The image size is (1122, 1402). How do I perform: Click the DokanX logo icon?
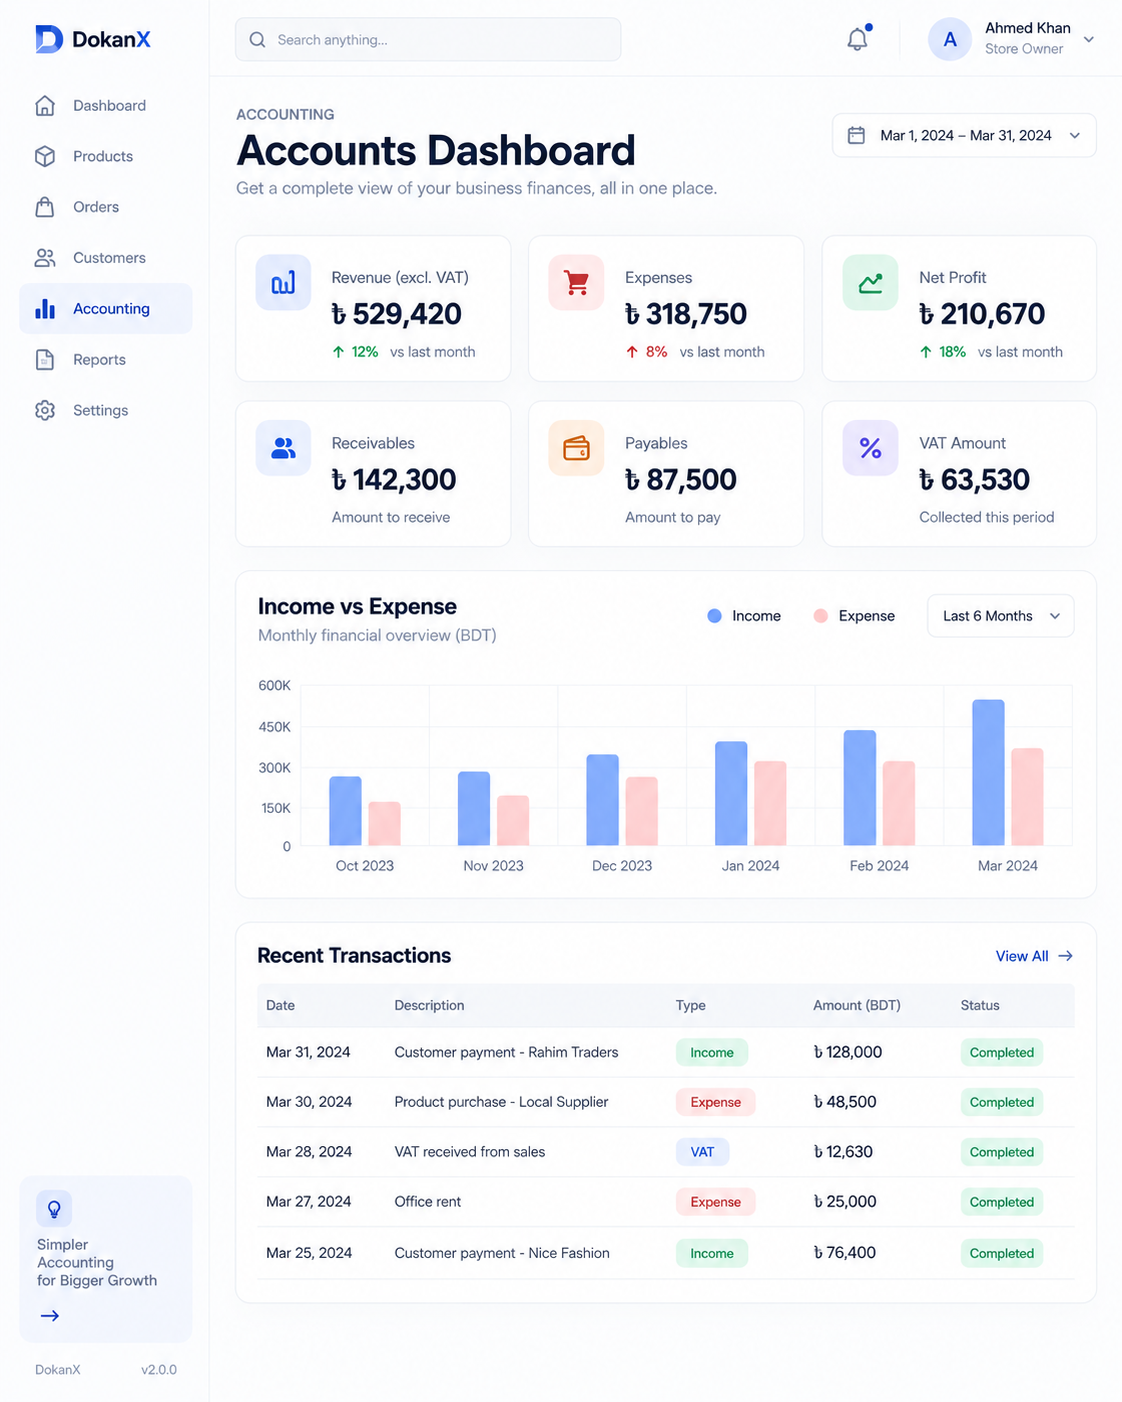coord(49,39)
